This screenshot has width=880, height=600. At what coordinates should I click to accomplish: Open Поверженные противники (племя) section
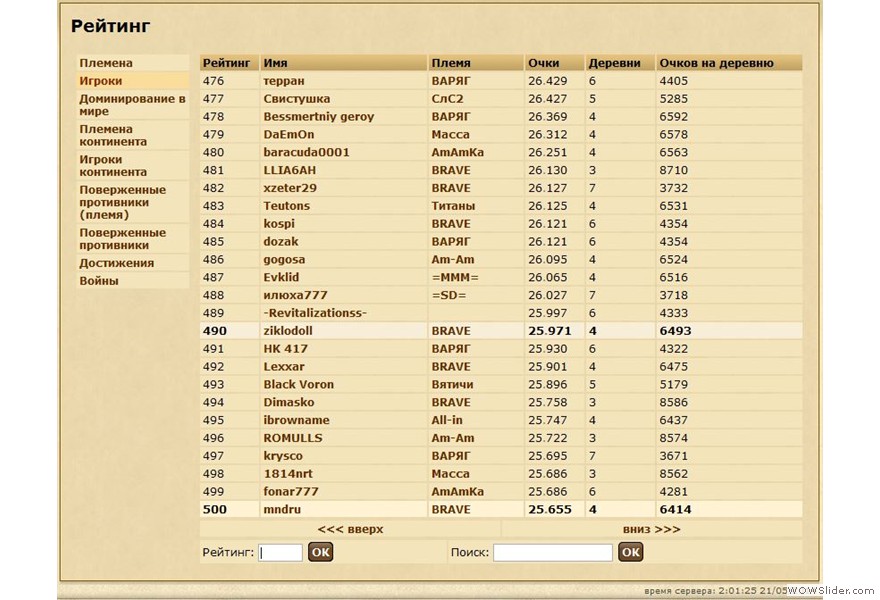[x=123, y=201]
